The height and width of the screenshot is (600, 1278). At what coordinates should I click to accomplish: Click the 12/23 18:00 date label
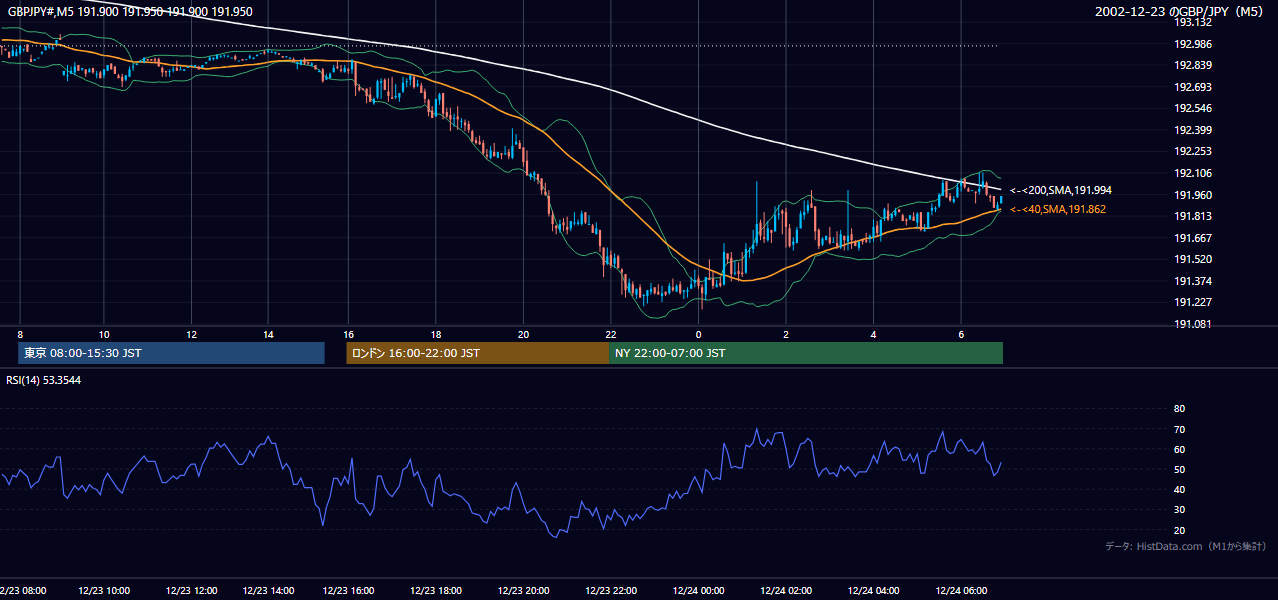coord(437,591)
